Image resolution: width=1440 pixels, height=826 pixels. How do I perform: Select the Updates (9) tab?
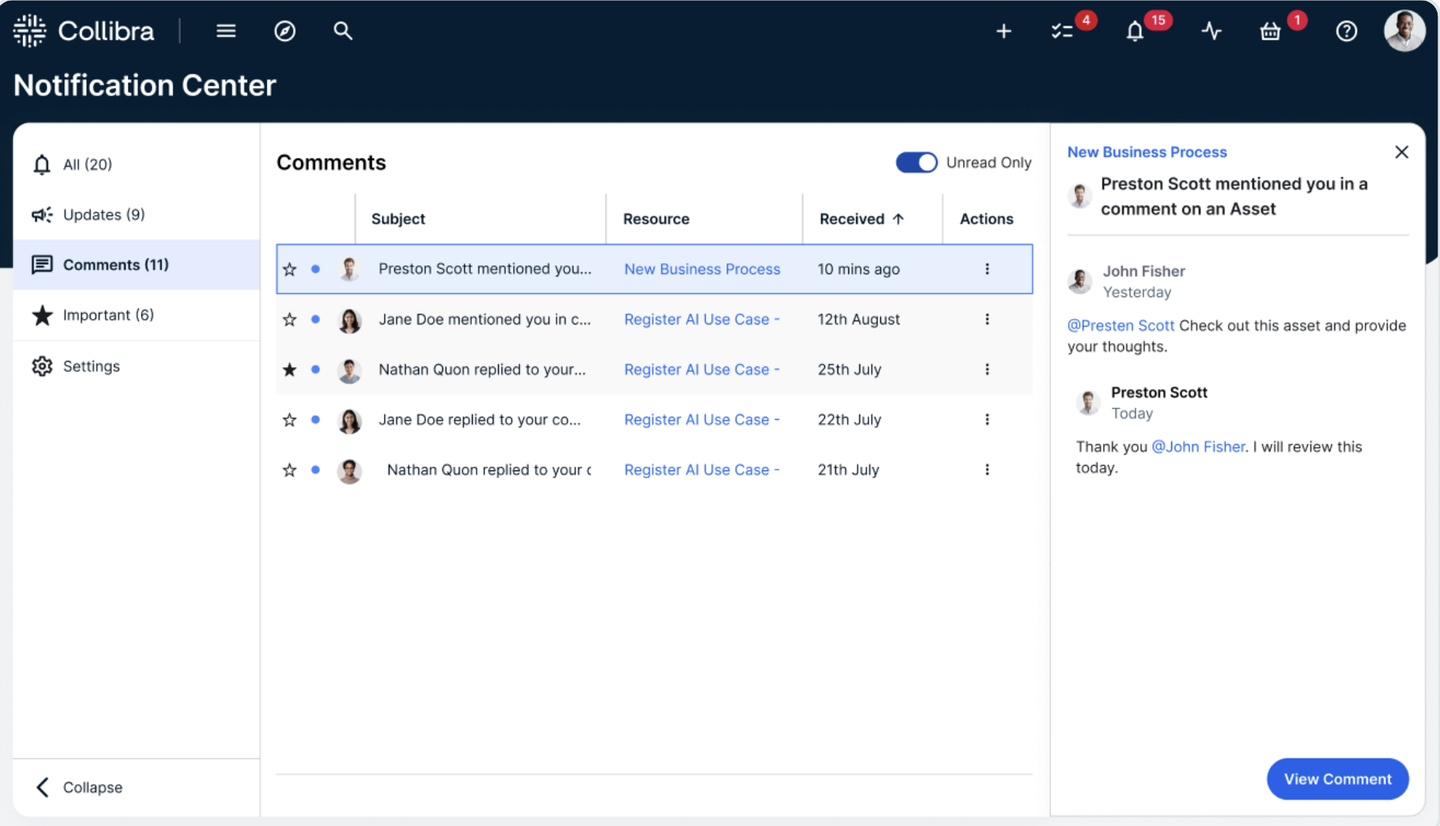click(104, 215)
